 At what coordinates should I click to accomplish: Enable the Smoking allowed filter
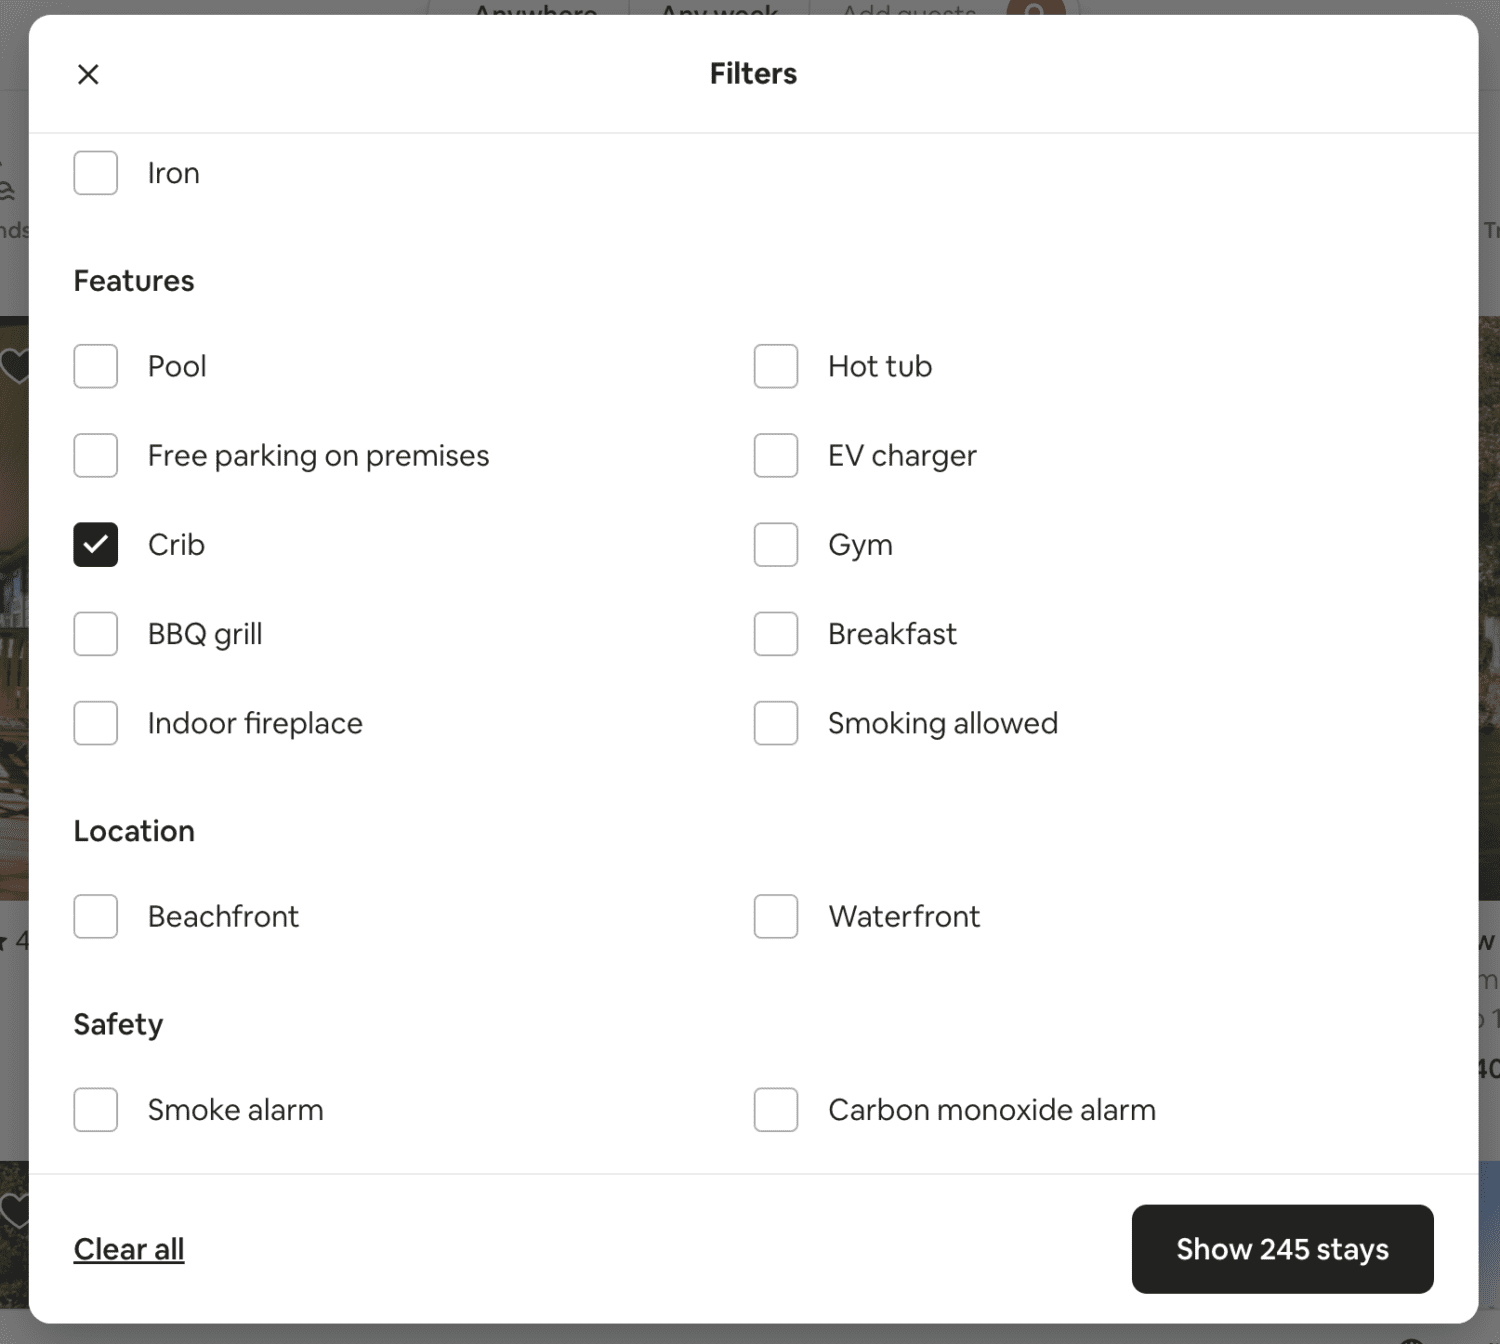click(775, 722)
